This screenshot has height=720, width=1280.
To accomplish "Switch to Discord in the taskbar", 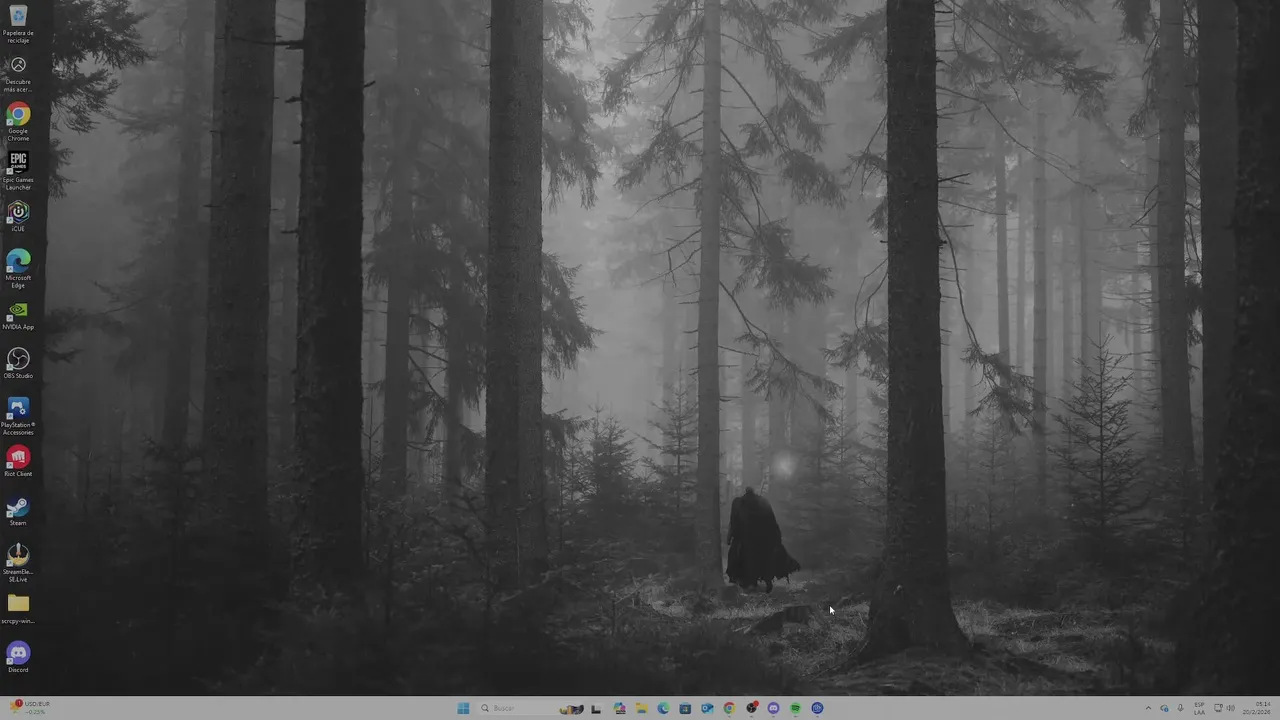I will [773, 708].
